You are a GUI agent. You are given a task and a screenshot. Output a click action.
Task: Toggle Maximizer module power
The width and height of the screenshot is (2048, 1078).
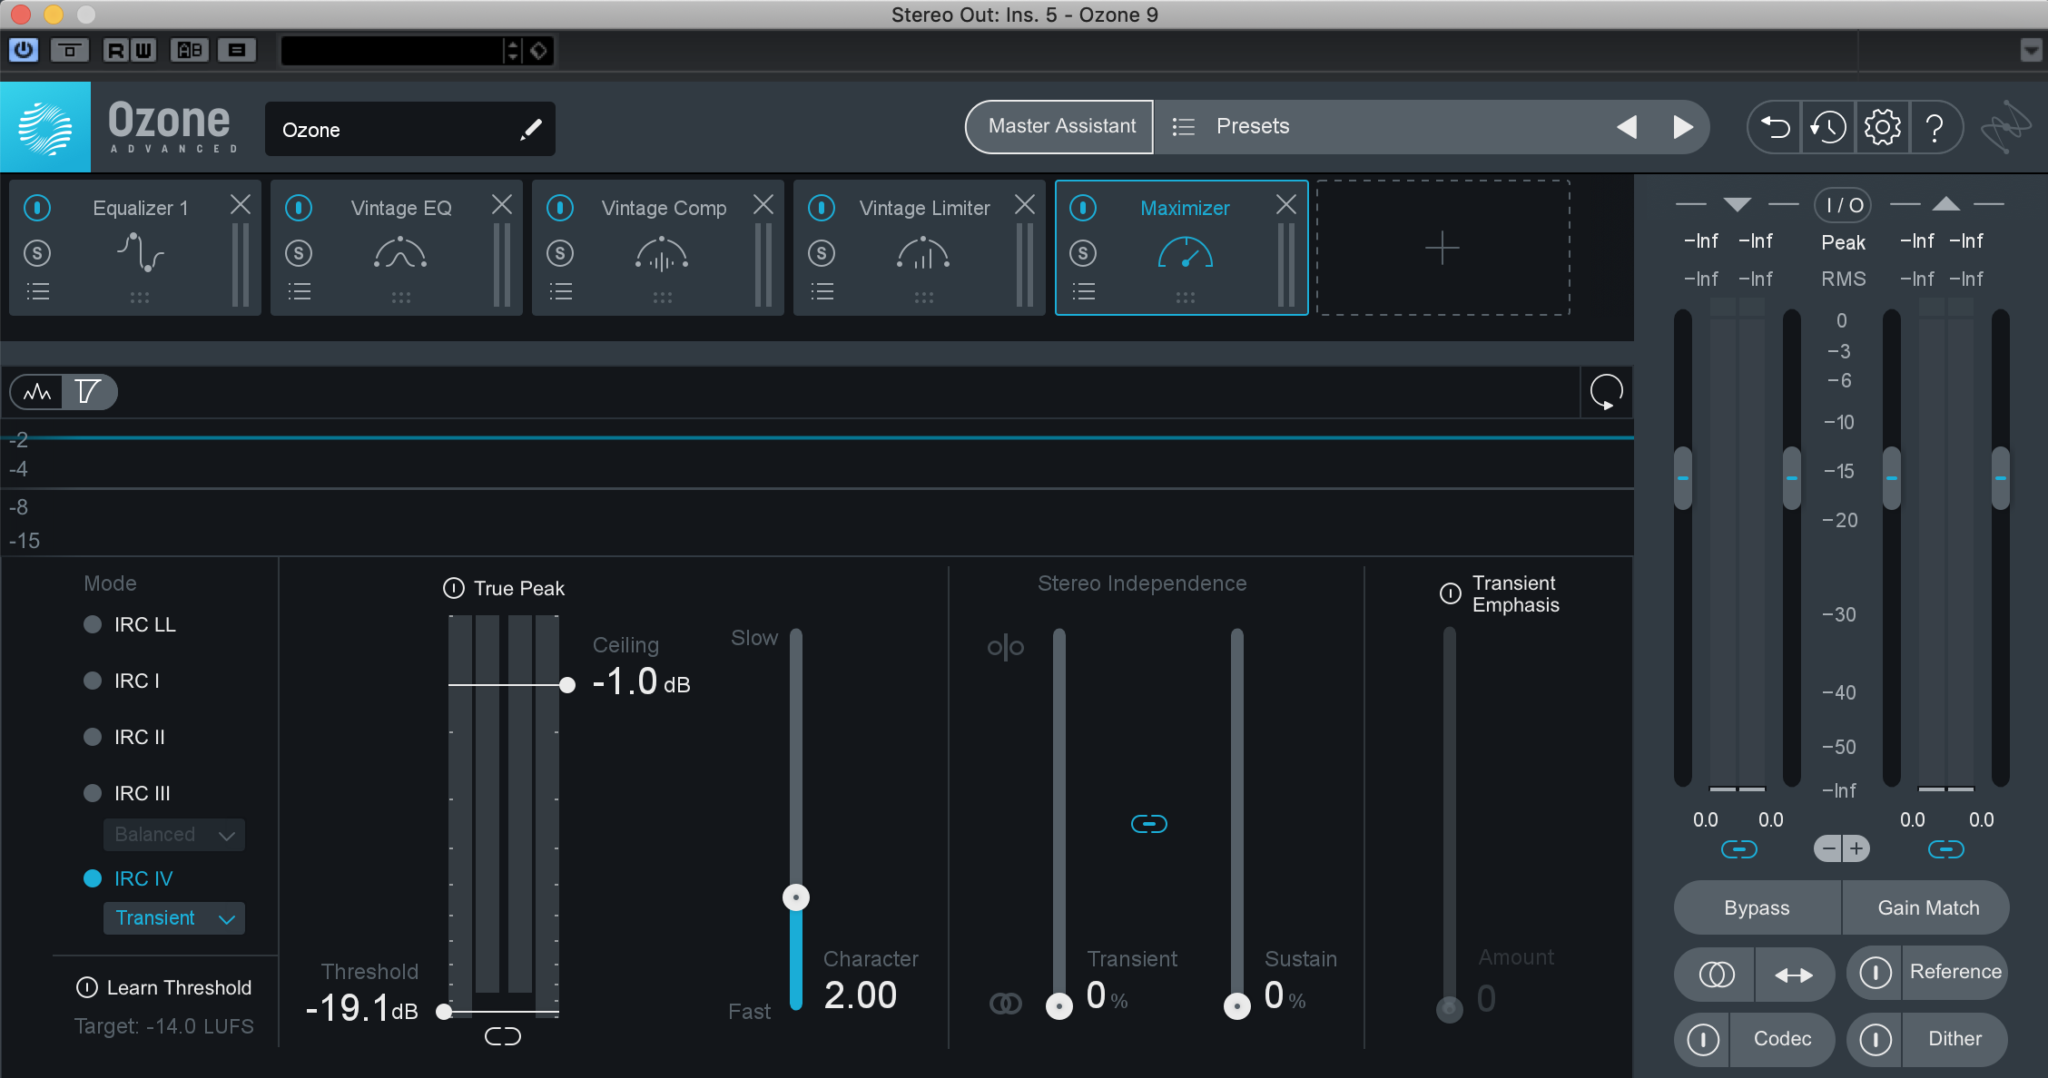click(x=1083, y=207)
